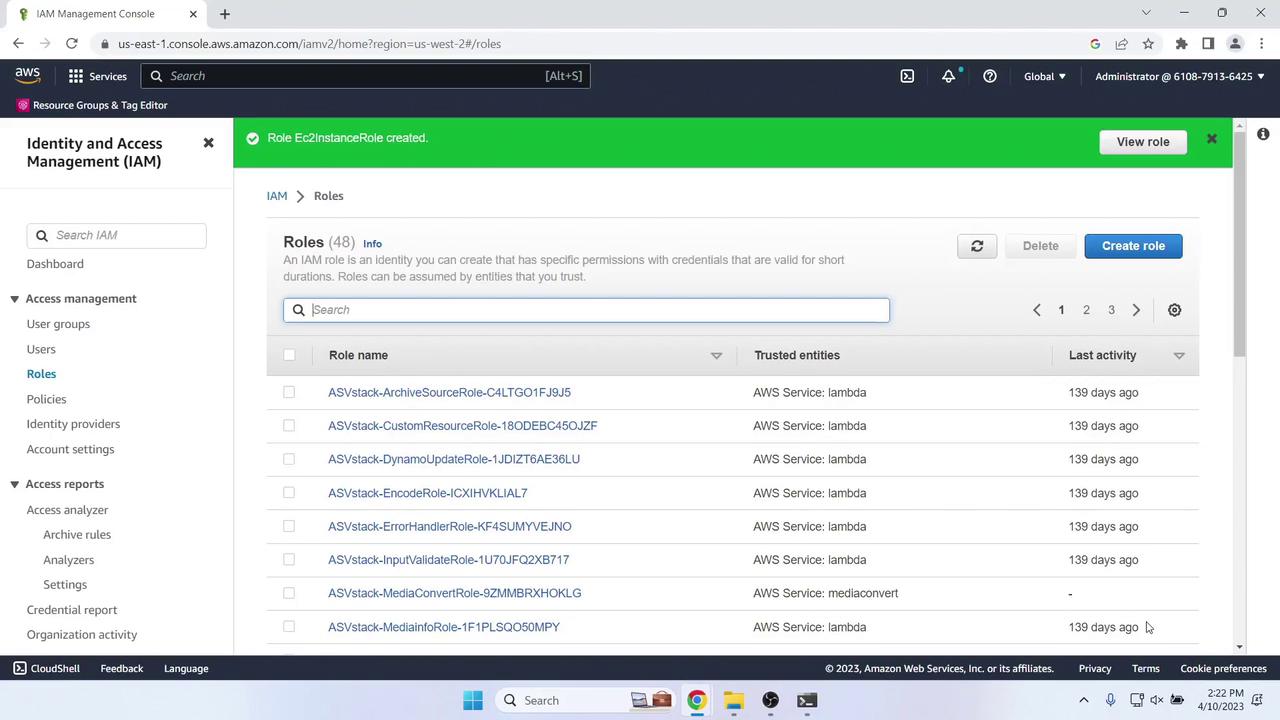The height and width of the screenshot is (720, 1280).
Task: Share this page from the address bar
Action: pos(1121,44)
